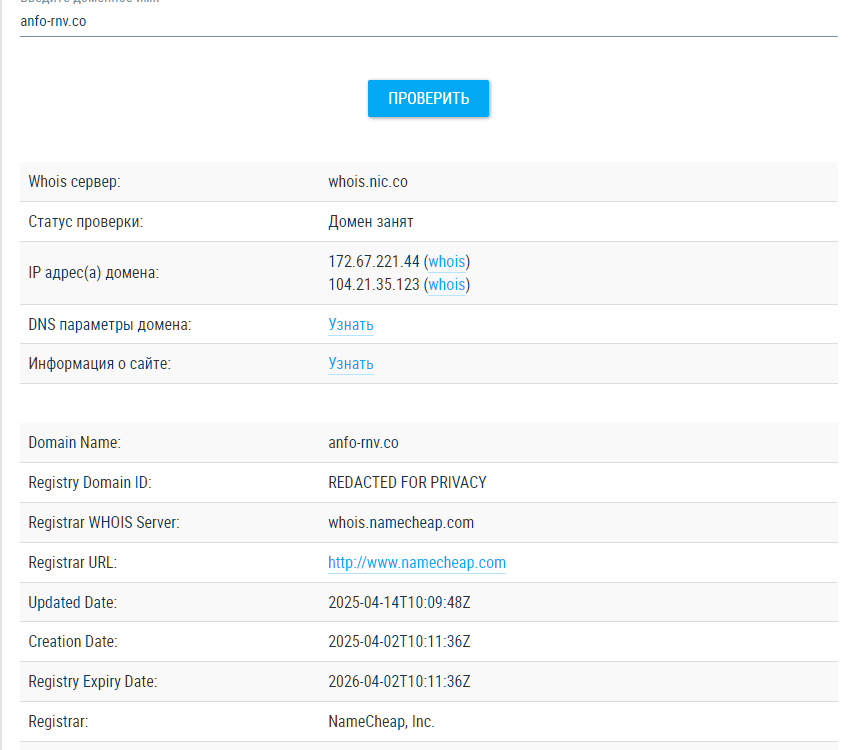Click the REDACTED FOR PRIVACY value

coord(407,483)
